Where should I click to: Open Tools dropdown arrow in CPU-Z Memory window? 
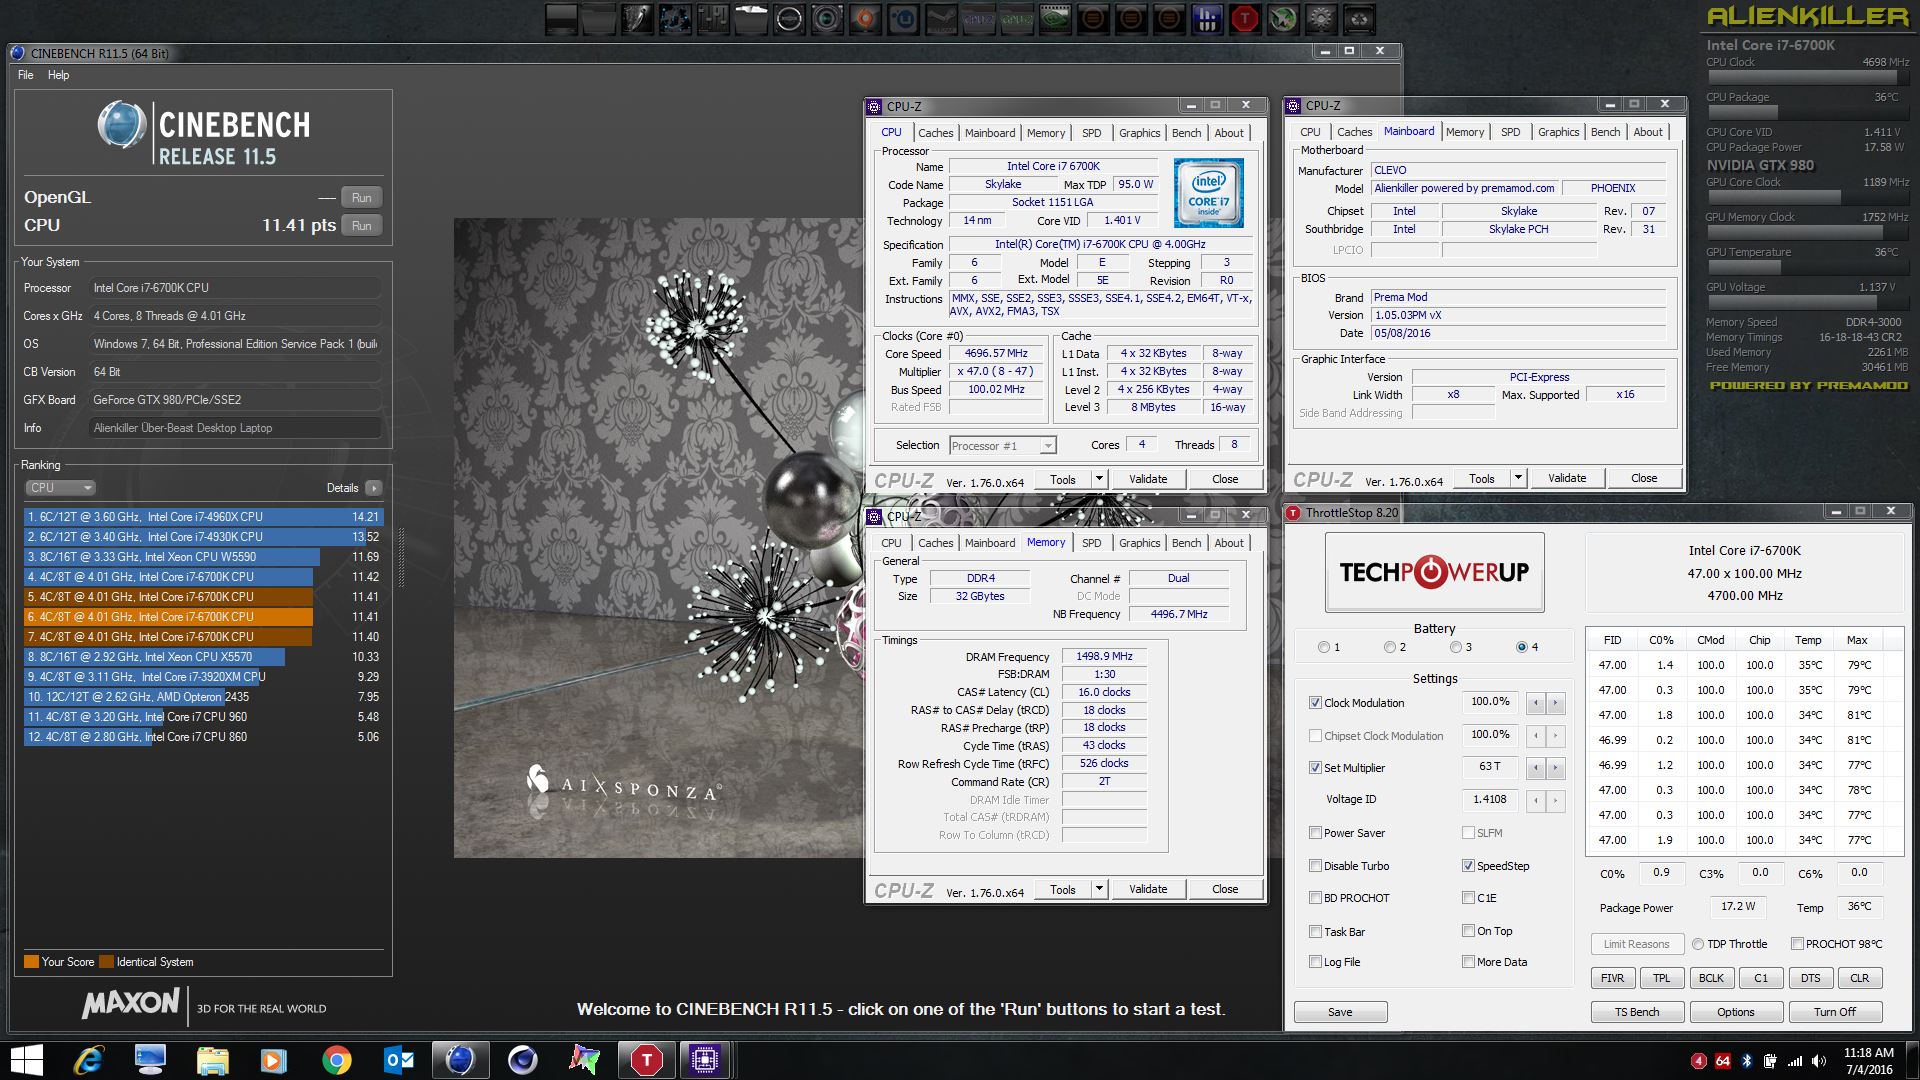(1098, 889)
